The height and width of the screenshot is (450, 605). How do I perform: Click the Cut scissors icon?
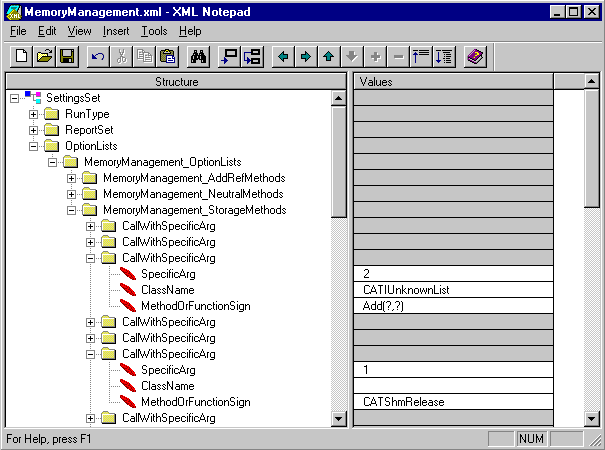click(121, 57)
